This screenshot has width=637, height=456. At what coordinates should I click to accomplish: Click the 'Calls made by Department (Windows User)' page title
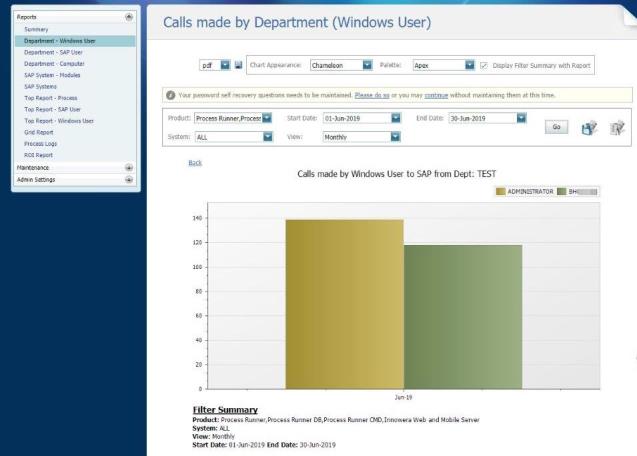point(297,22)
